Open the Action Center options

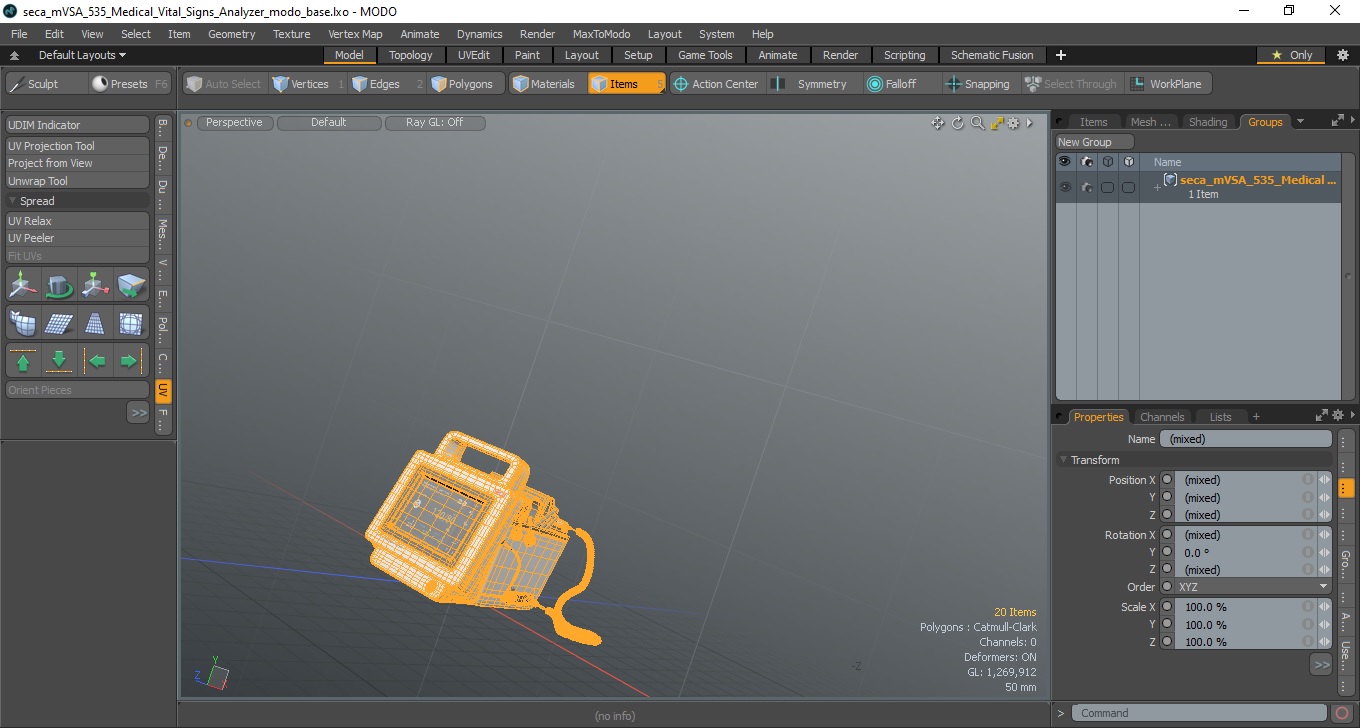pos(717,84)
